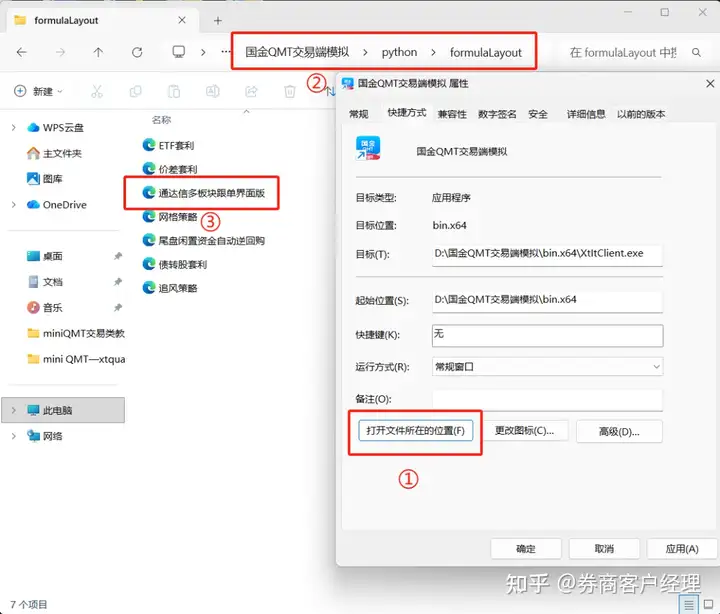The width and height of the screenshot is (720, 614).
Task: Click 国金QMT交易端模拟 breadcrumb segment
Action: pyautogui.click(x=297, y=52)
